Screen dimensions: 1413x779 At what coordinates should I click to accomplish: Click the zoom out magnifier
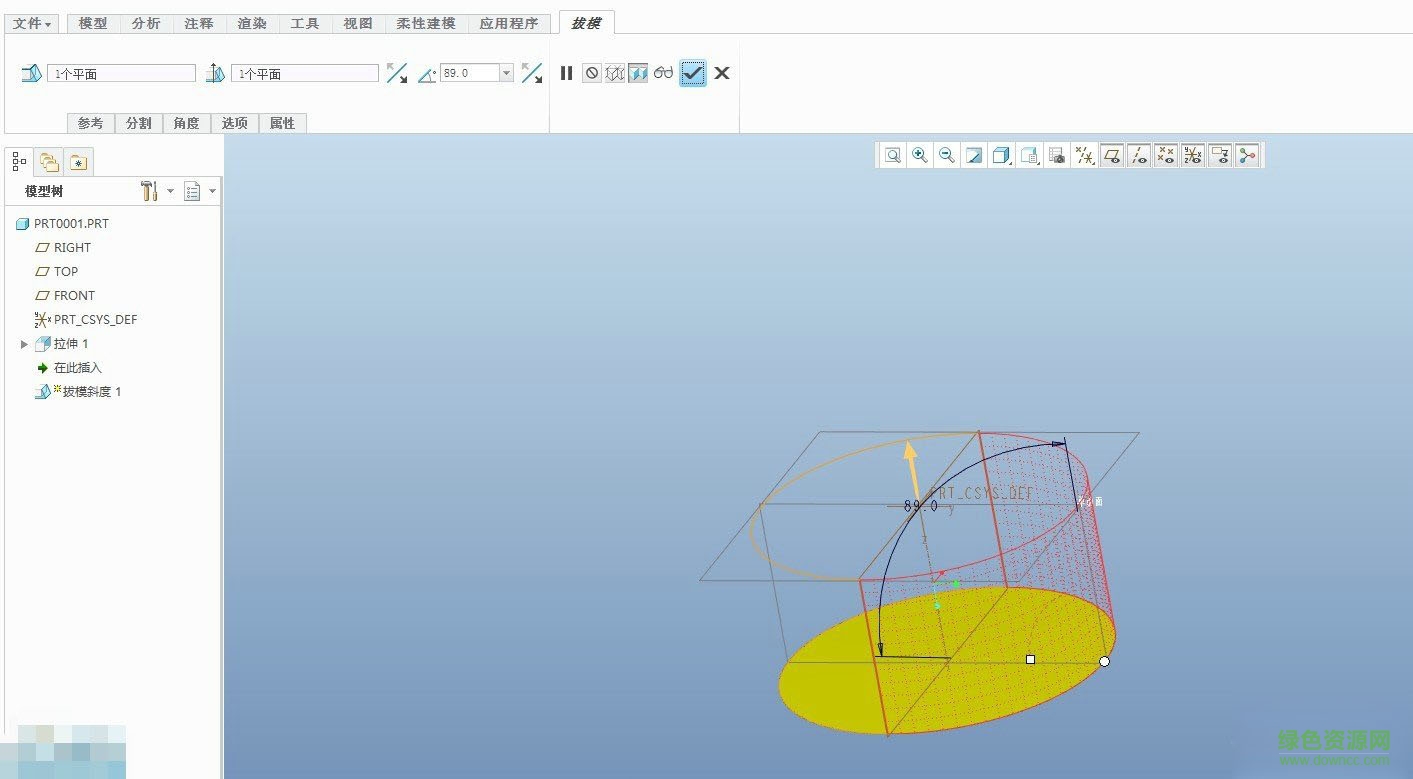click(x=947, y=155)
